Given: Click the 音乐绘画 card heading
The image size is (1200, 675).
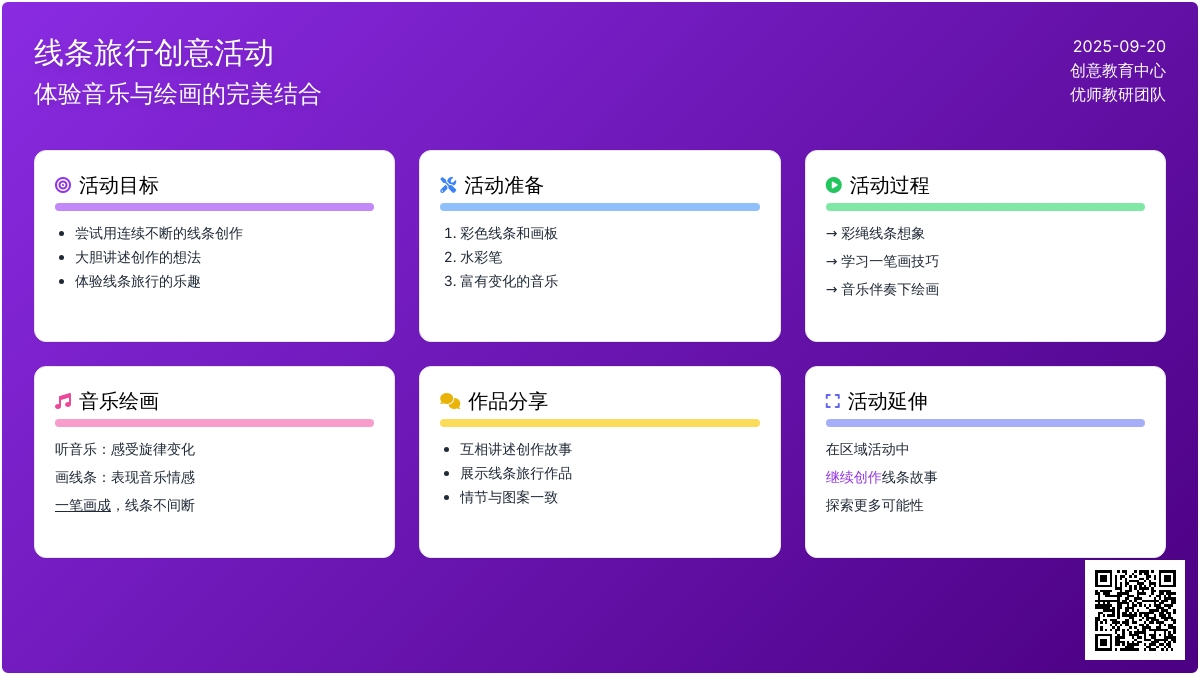Looking at the screenshot, I should coord(119,401).
